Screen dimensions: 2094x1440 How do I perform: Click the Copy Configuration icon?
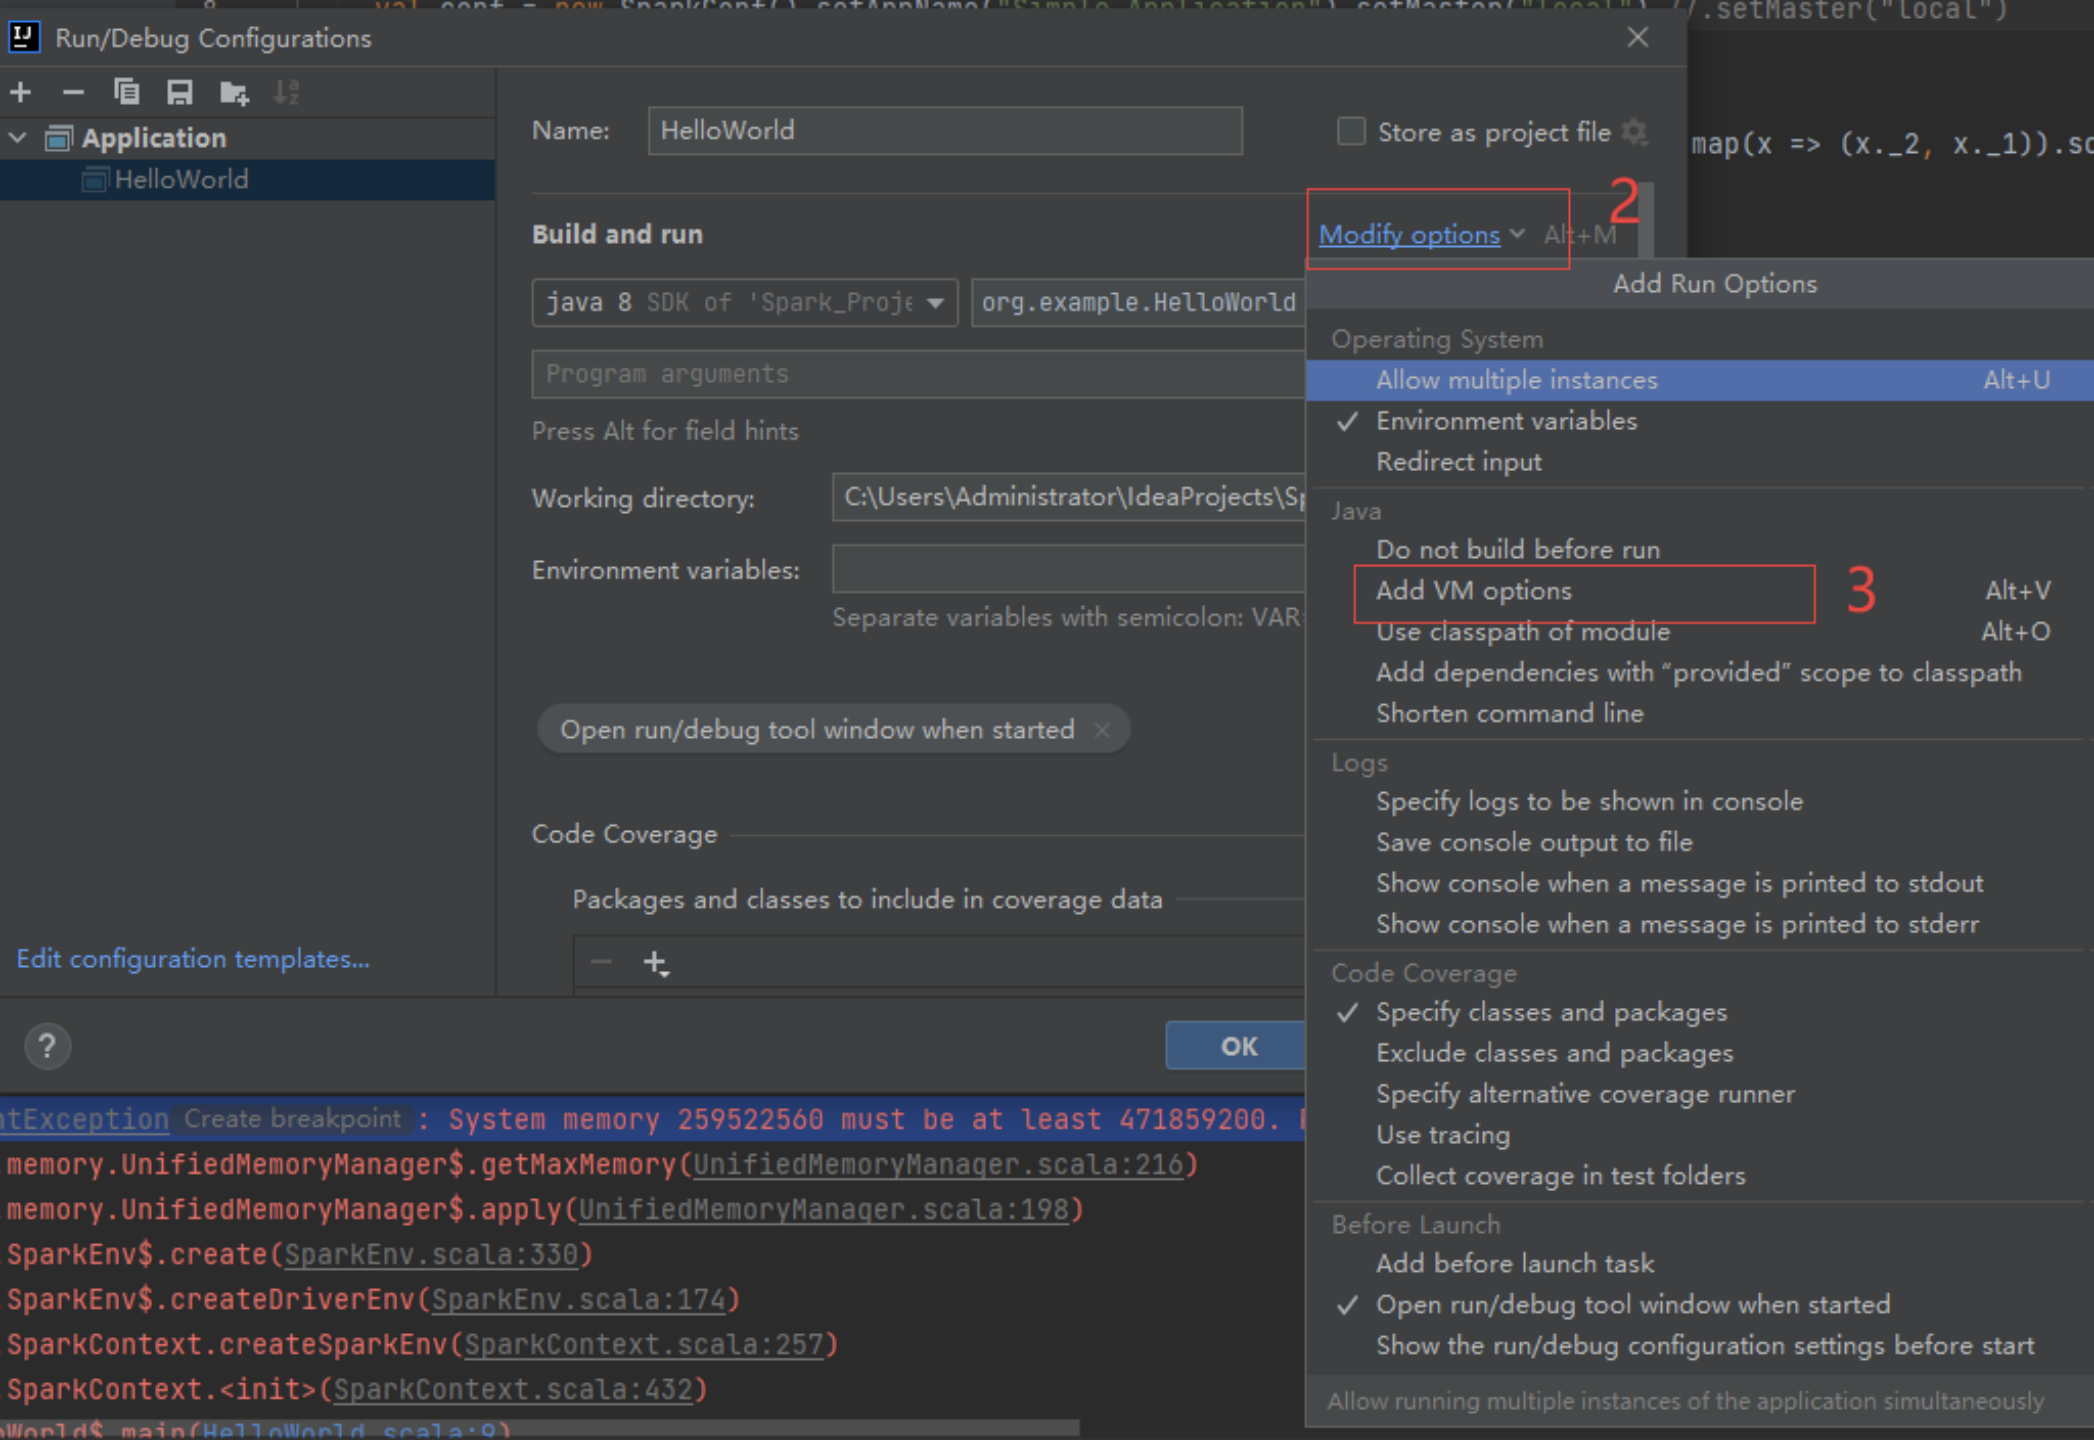pos(127,93)
